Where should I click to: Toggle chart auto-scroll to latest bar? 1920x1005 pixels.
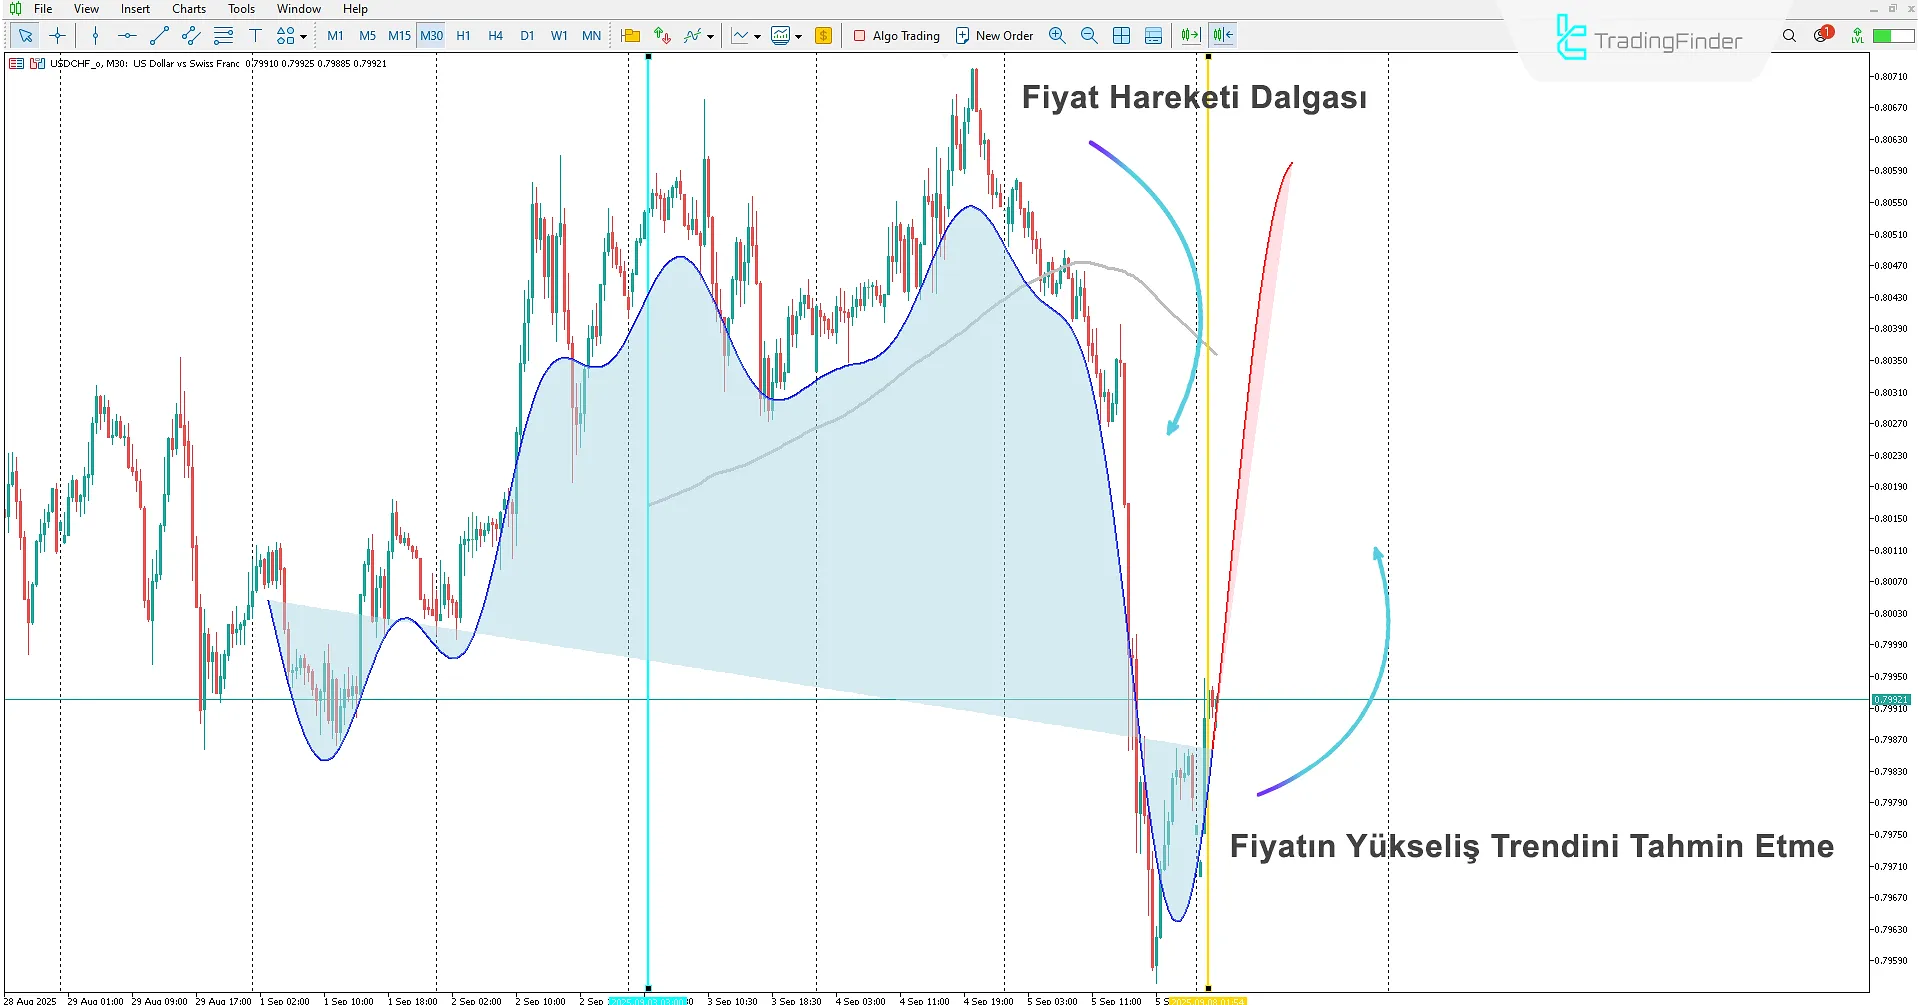1189,36
